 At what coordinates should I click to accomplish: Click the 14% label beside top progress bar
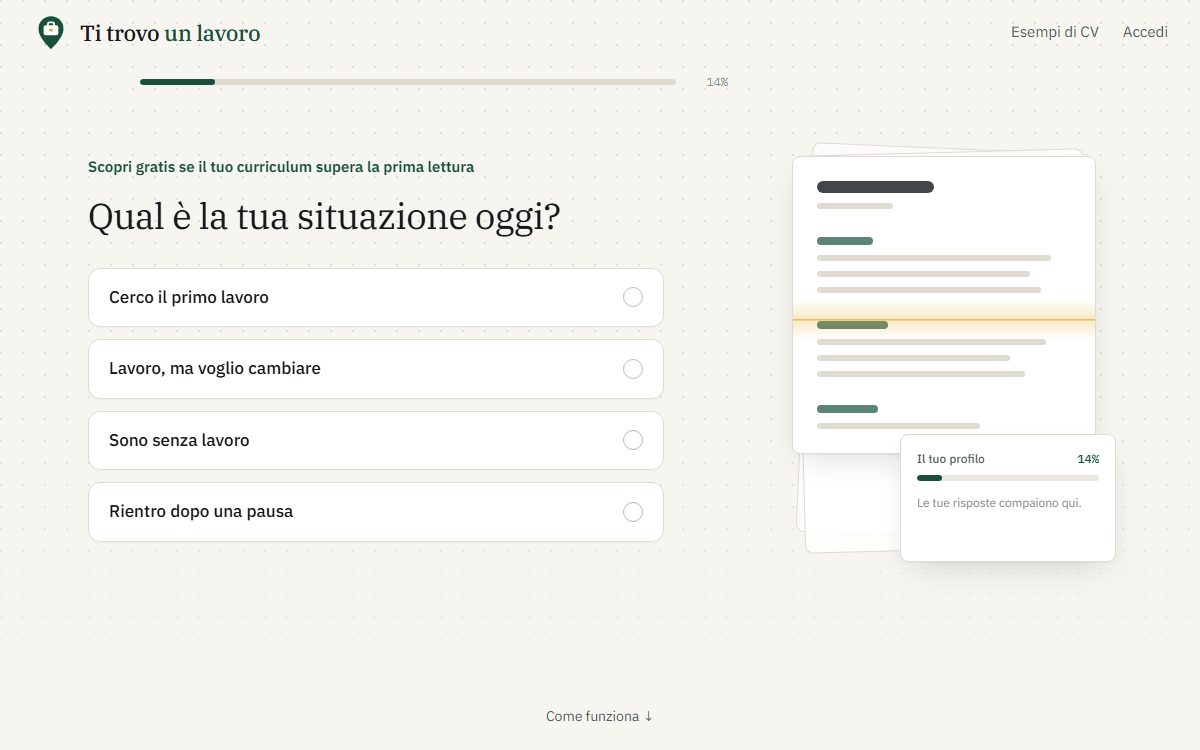717,82
